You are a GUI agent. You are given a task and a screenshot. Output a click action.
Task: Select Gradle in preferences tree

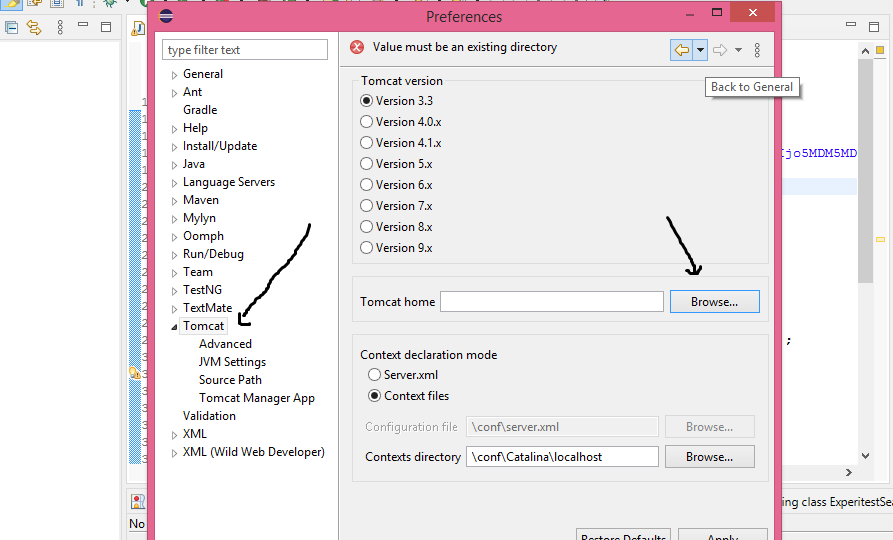tap(200, 110)
